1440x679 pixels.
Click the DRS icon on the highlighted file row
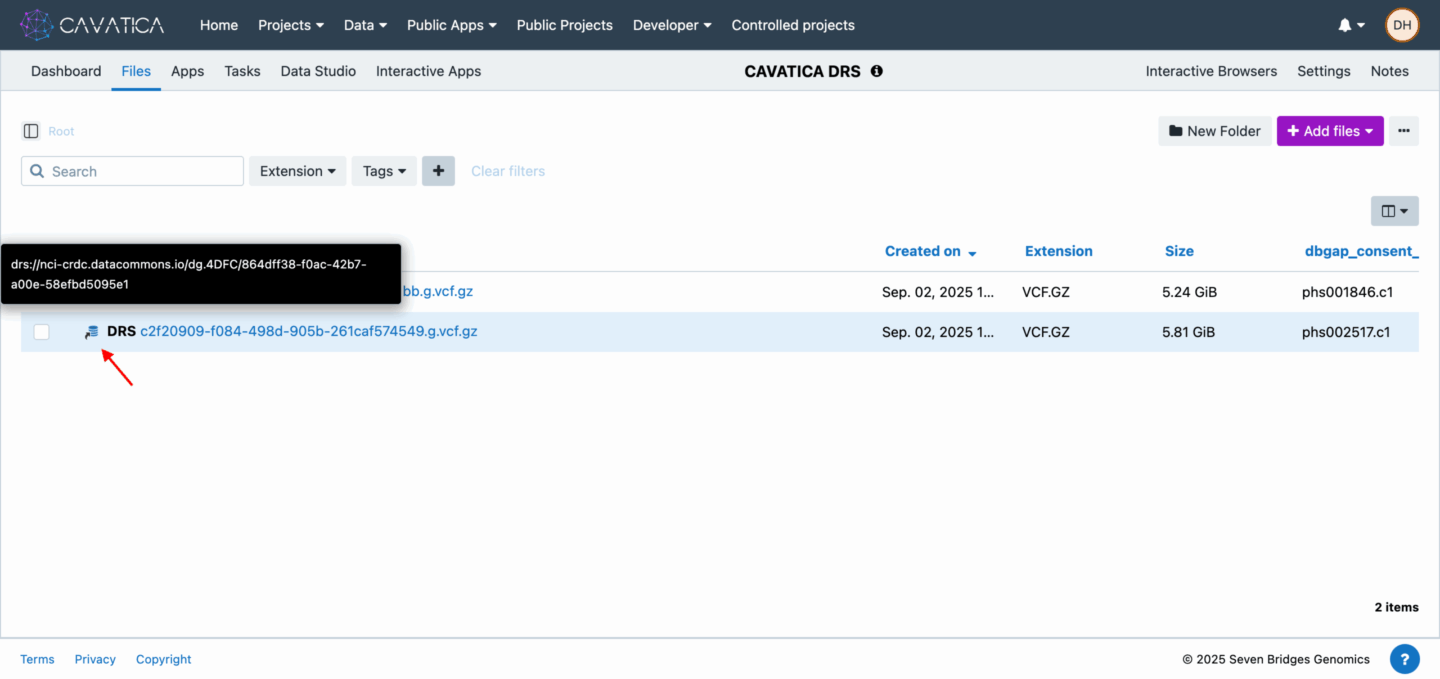click(x=90, y=331)
